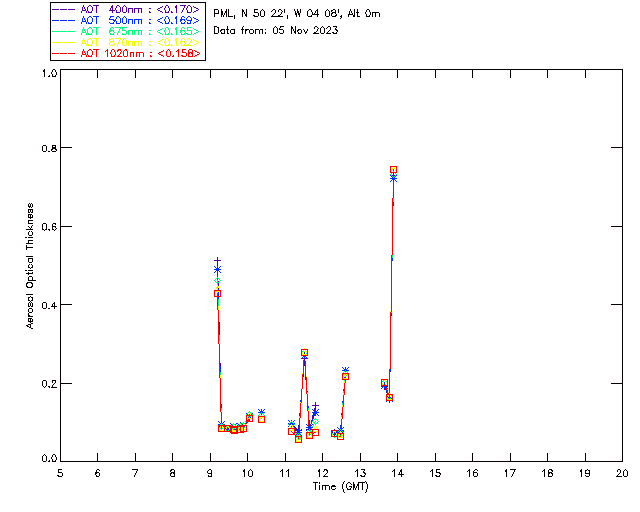Image resolution: width=640 pixels, height=512 pixels.
Task: Click the x-axis label 14
Action: 398,473
